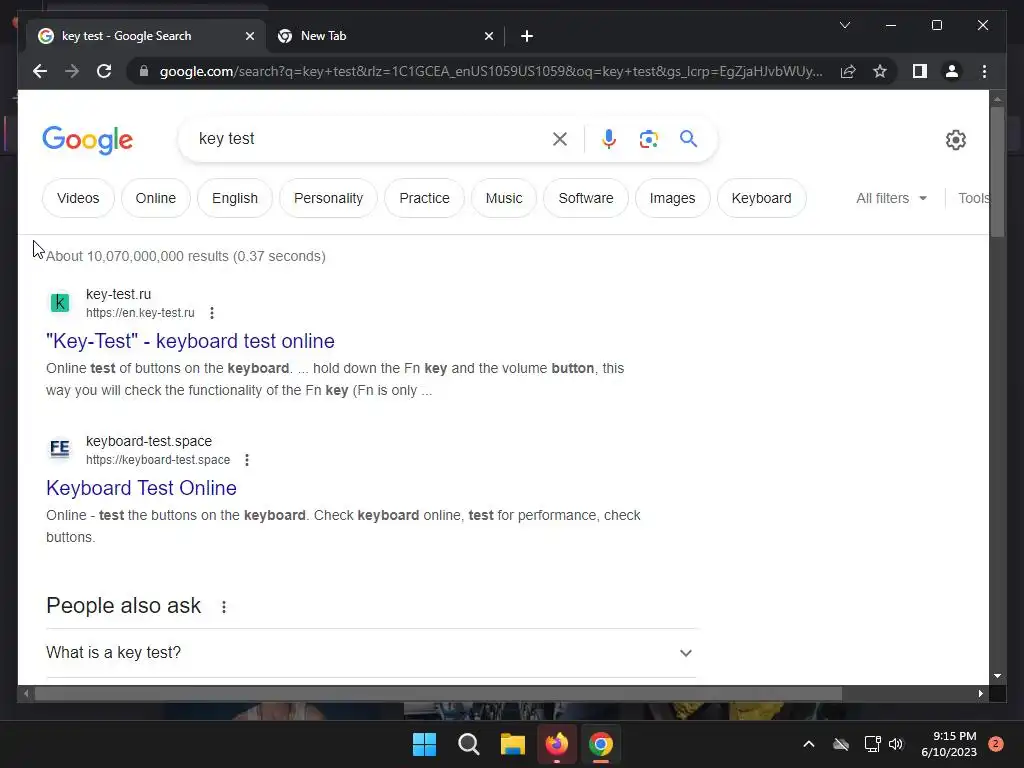Switch to Firefox in the taskbar
The width and height of the screenshot is (1024, 768).
(x=556, y=744)
